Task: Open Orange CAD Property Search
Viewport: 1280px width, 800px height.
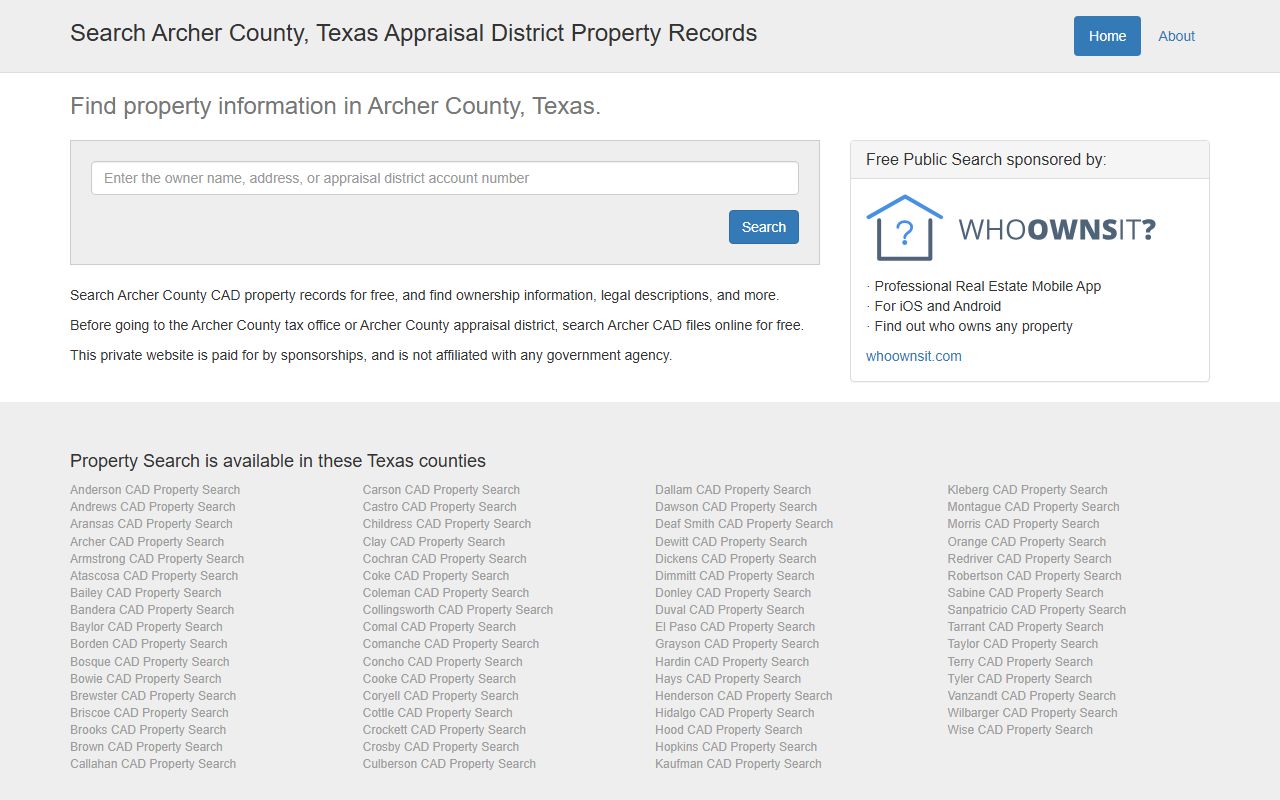Action: coord(1026,542)
